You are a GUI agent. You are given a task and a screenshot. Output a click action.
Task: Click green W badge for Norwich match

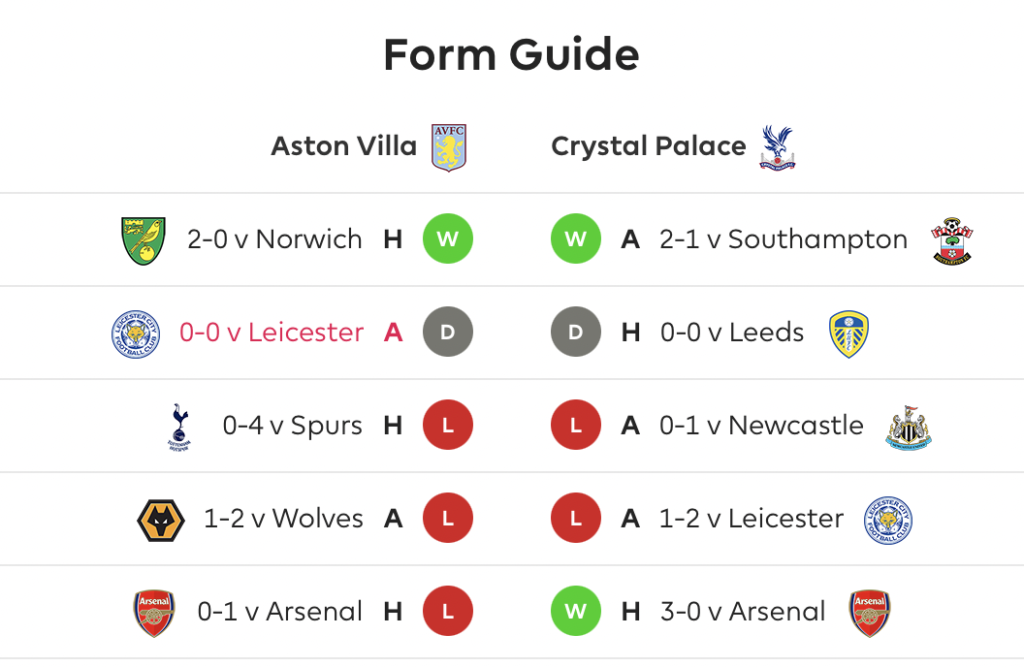(x=448, y=239)
